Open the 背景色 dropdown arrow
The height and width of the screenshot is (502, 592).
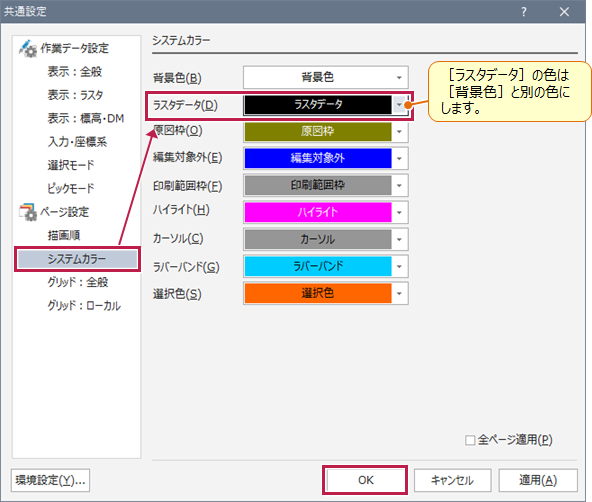coord(399,78)
